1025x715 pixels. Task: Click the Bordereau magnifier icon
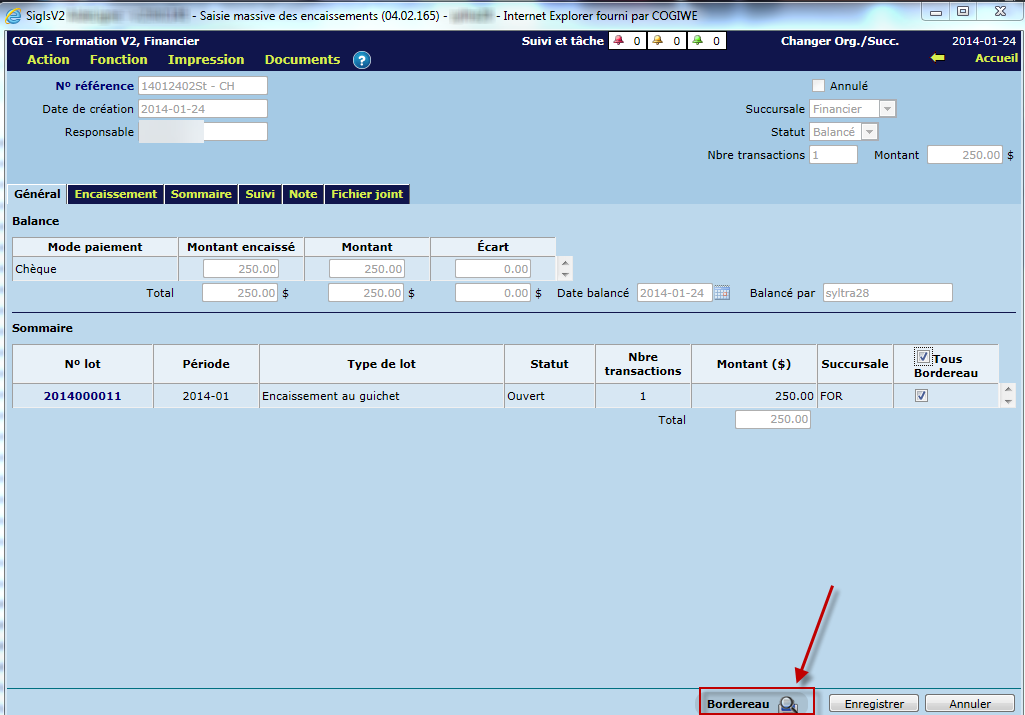[x=788, y=704]
